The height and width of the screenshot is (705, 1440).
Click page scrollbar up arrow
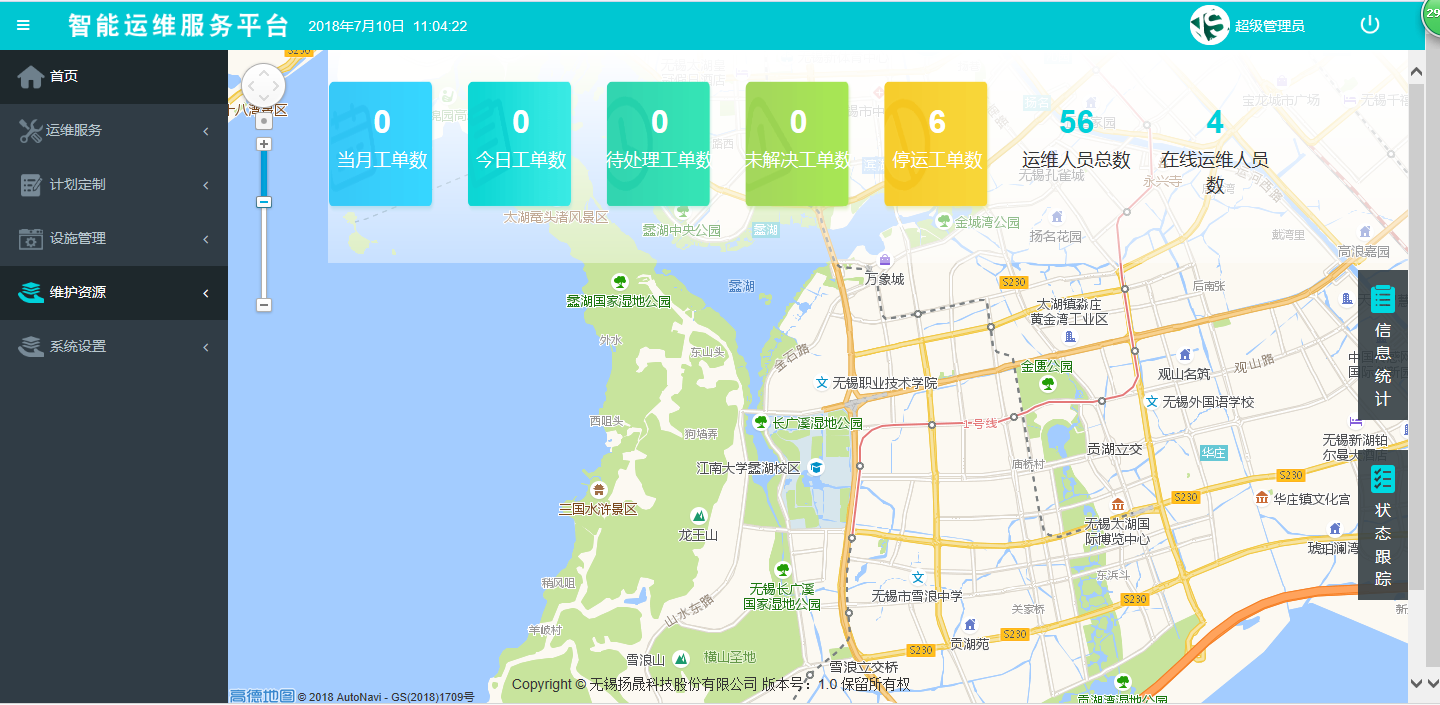[1416, 72]
